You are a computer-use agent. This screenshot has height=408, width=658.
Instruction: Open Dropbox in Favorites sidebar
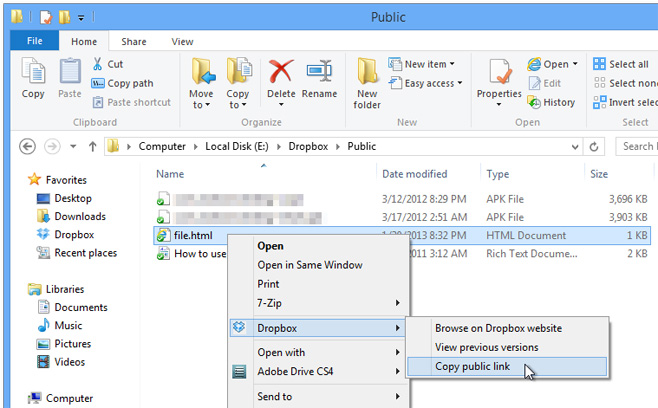click(x=74, y=235)
